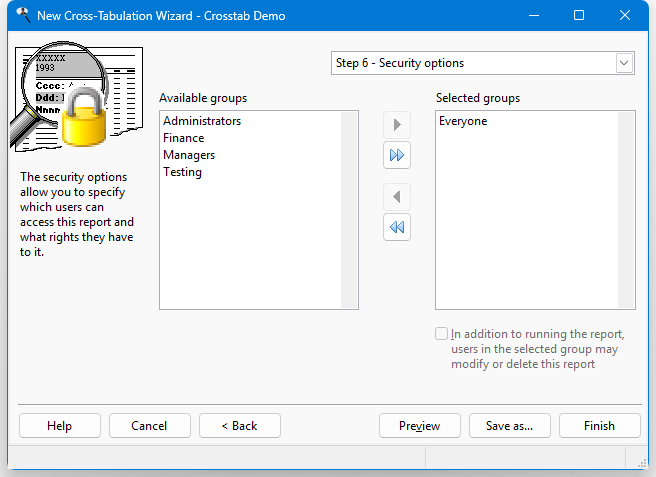Select Administrators in Available groups
Viewport: 656px width, 477px height.
[202, 121]
